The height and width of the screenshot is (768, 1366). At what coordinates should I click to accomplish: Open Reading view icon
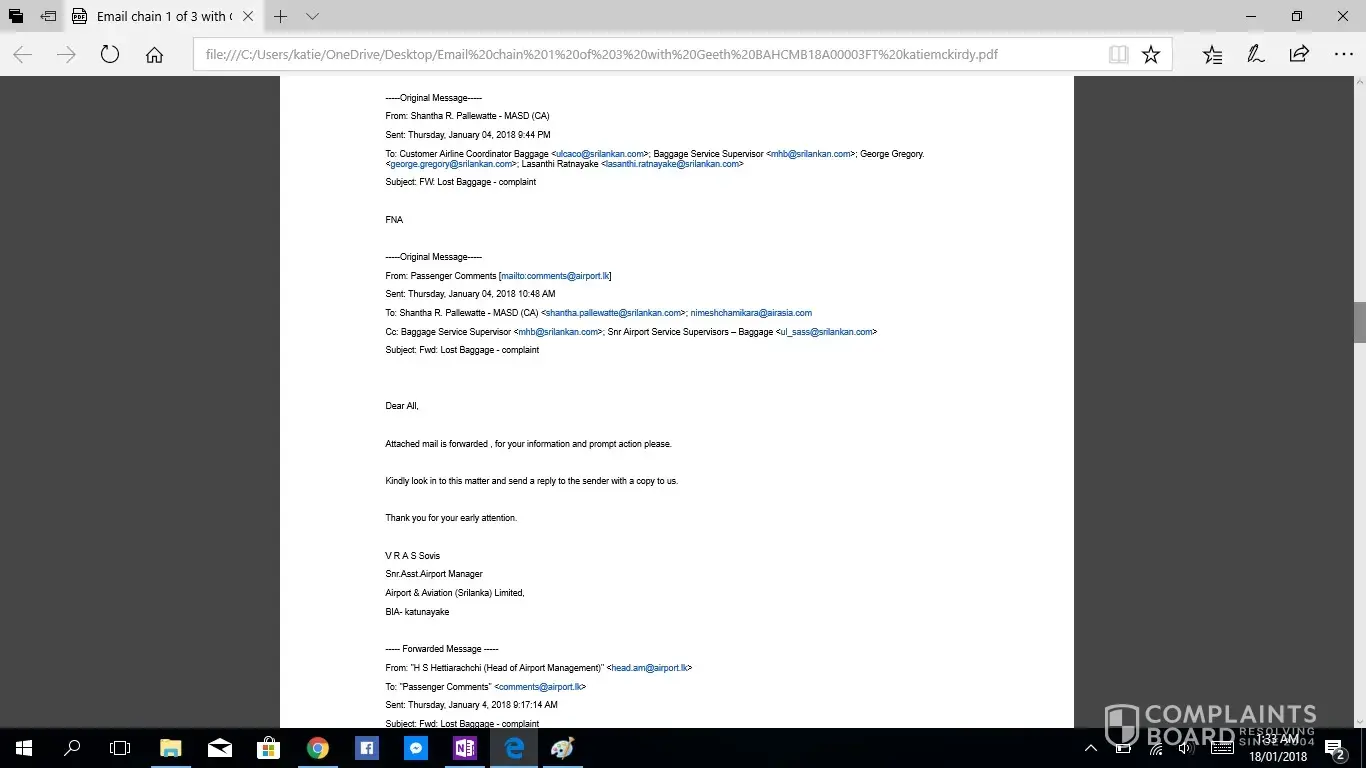click(1119, 55)
